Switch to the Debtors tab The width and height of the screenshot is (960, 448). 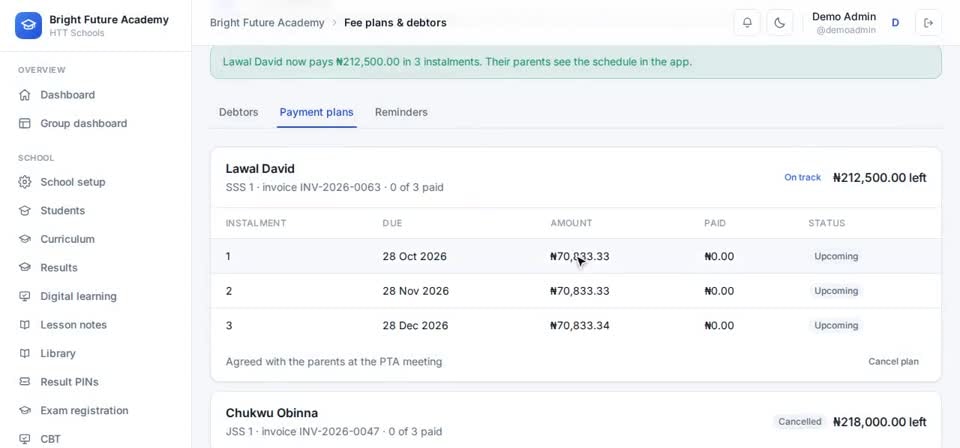click(238, 113)
